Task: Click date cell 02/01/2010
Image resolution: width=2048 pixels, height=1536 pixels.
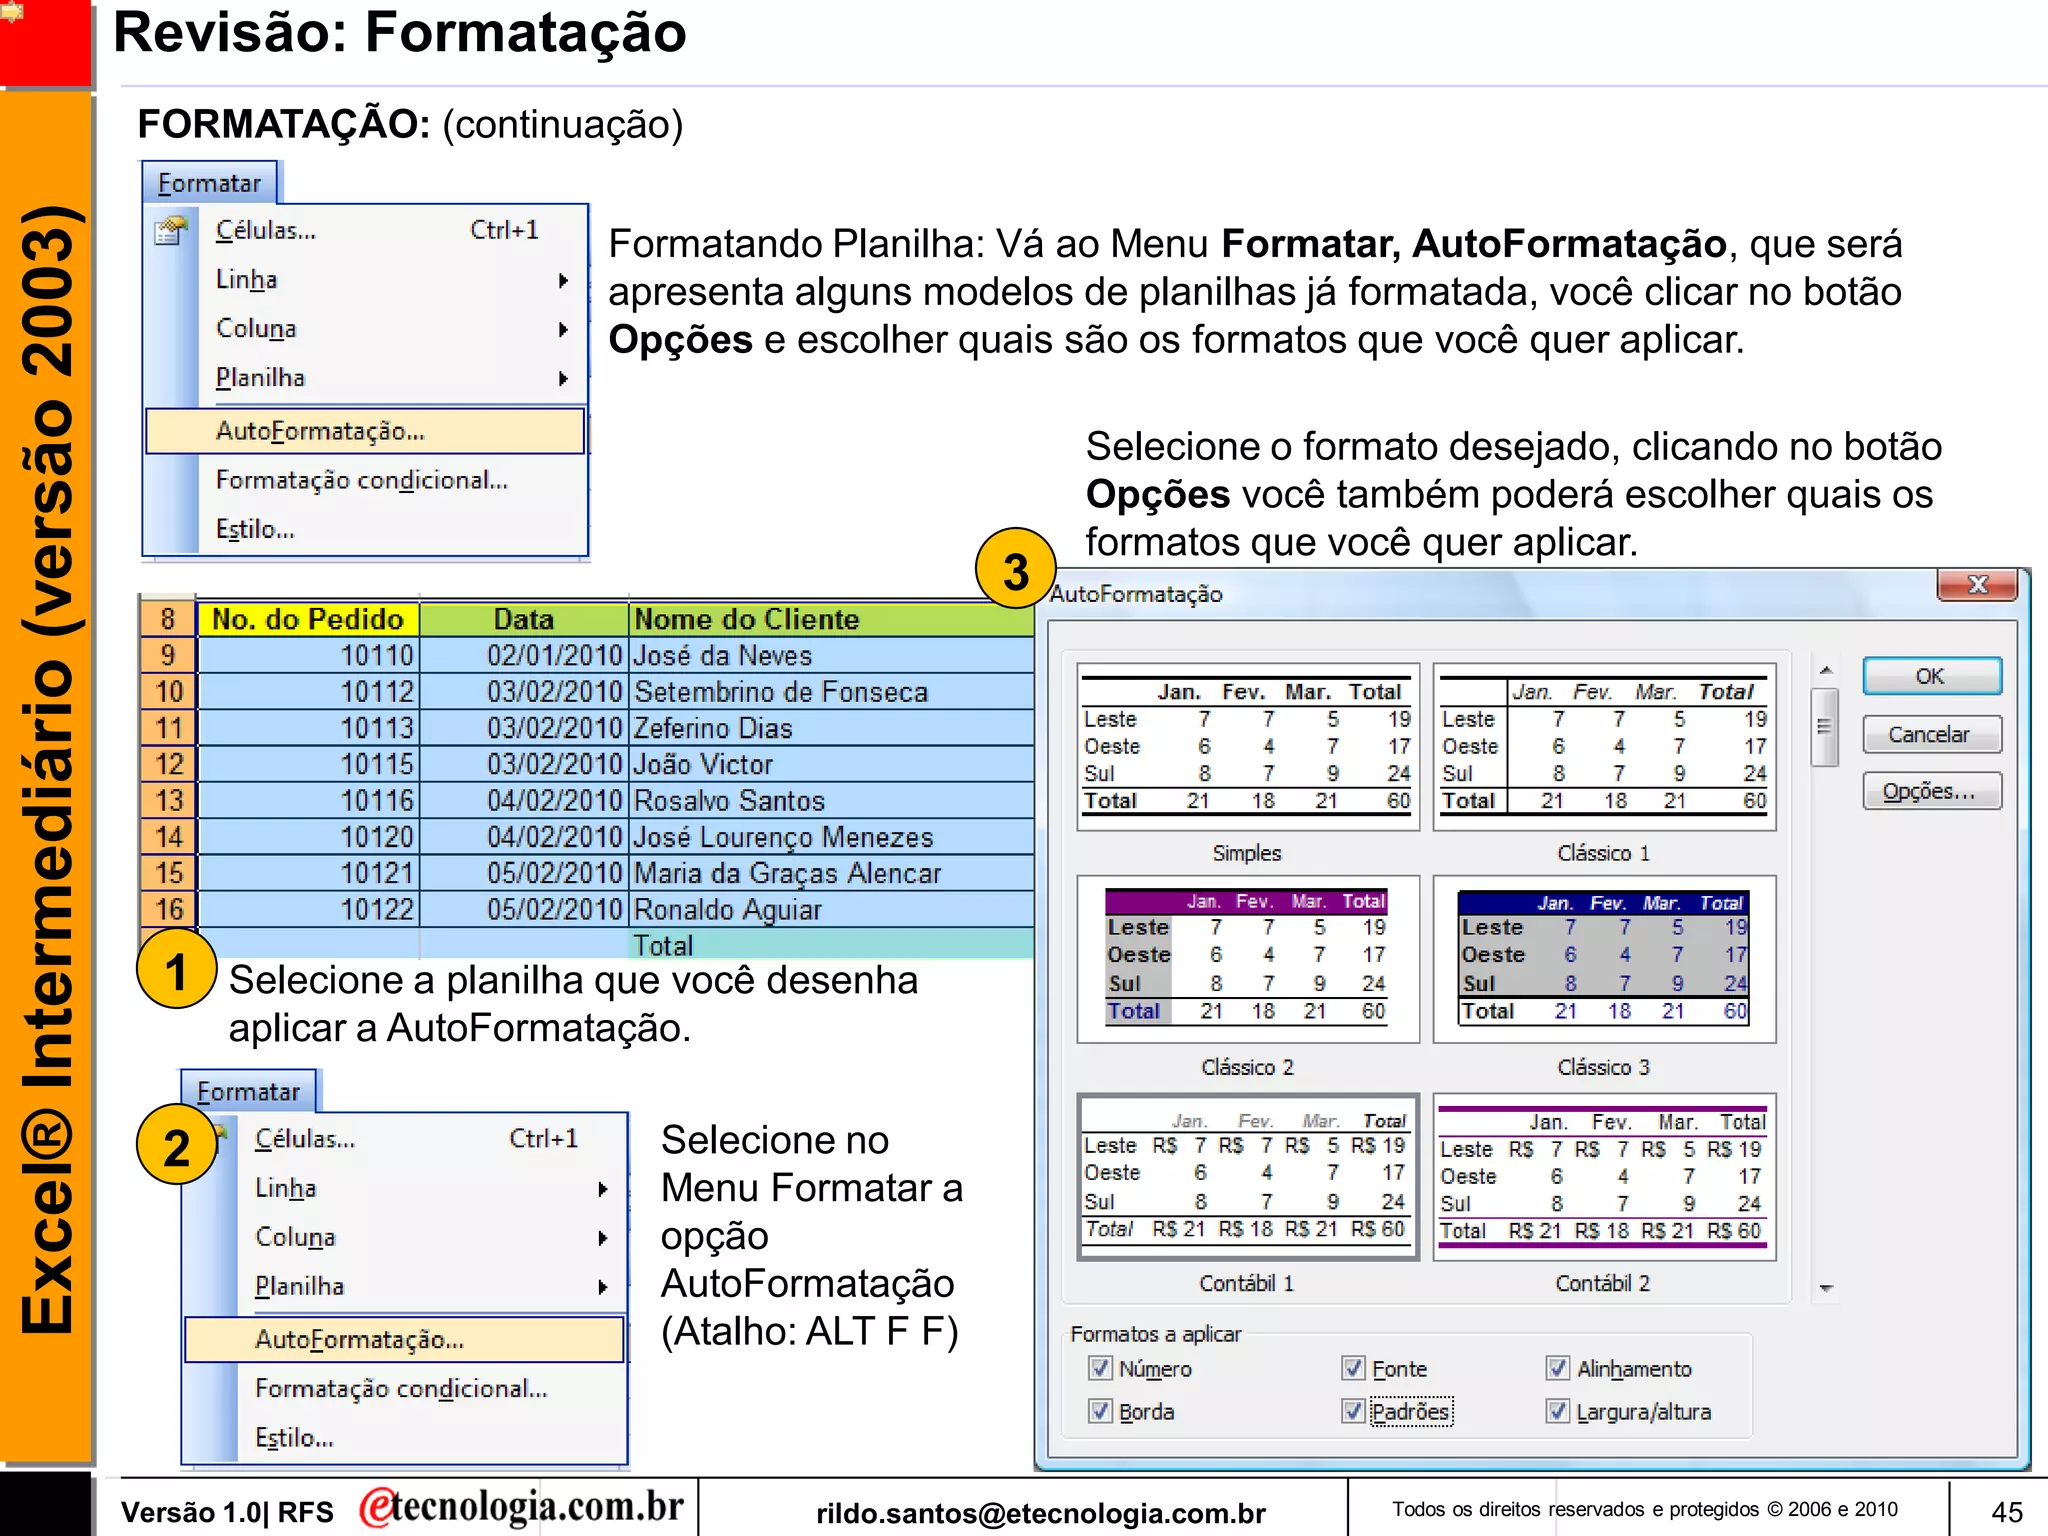Action: (524, 656)
